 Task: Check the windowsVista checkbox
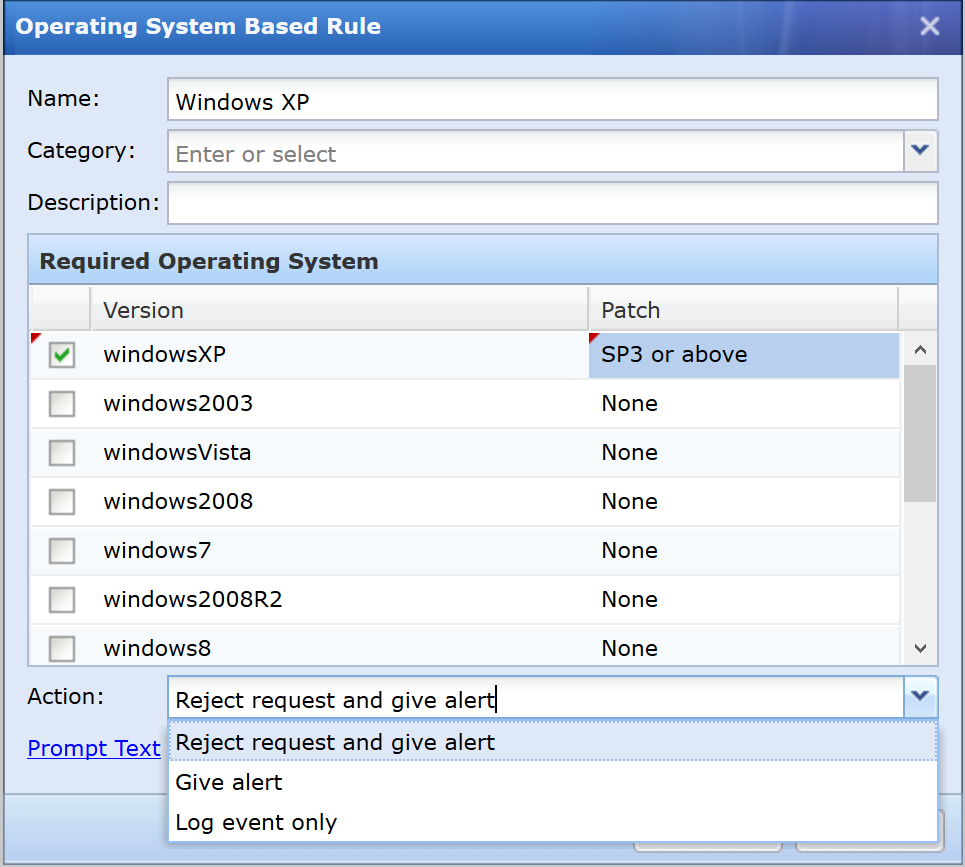[62, 453]
